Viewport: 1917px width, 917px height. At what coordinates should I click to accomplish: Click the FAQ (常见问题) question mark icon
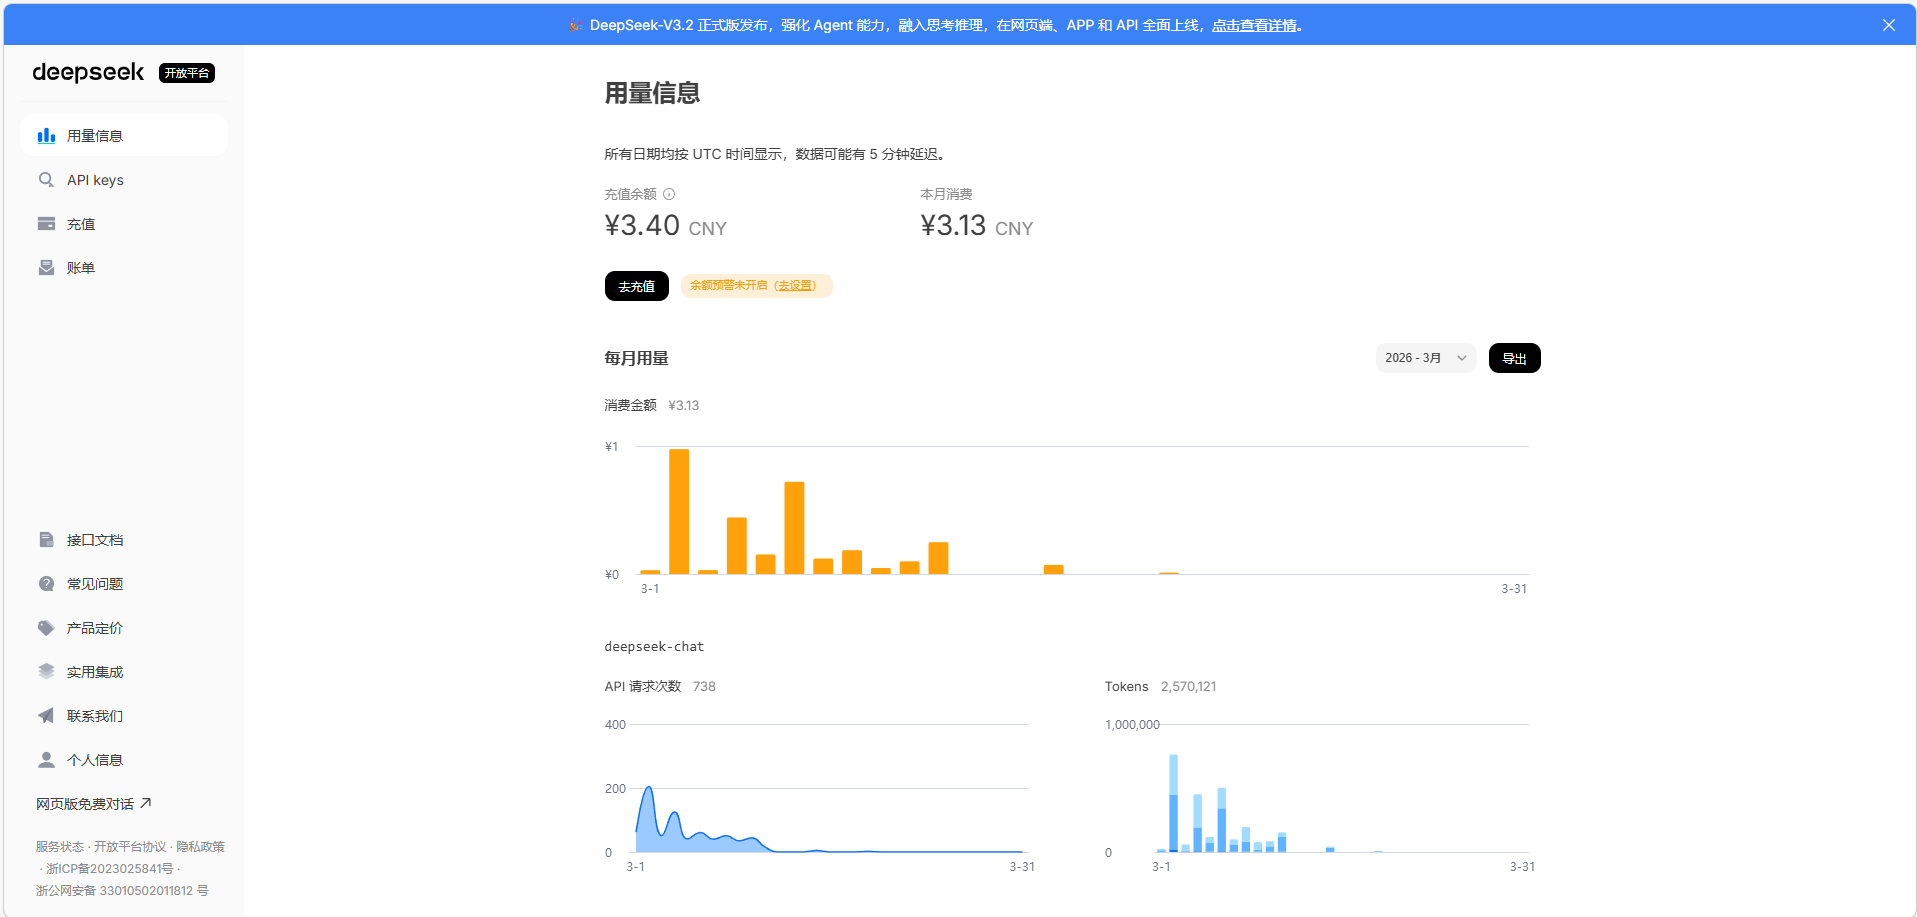pos(46,584)
